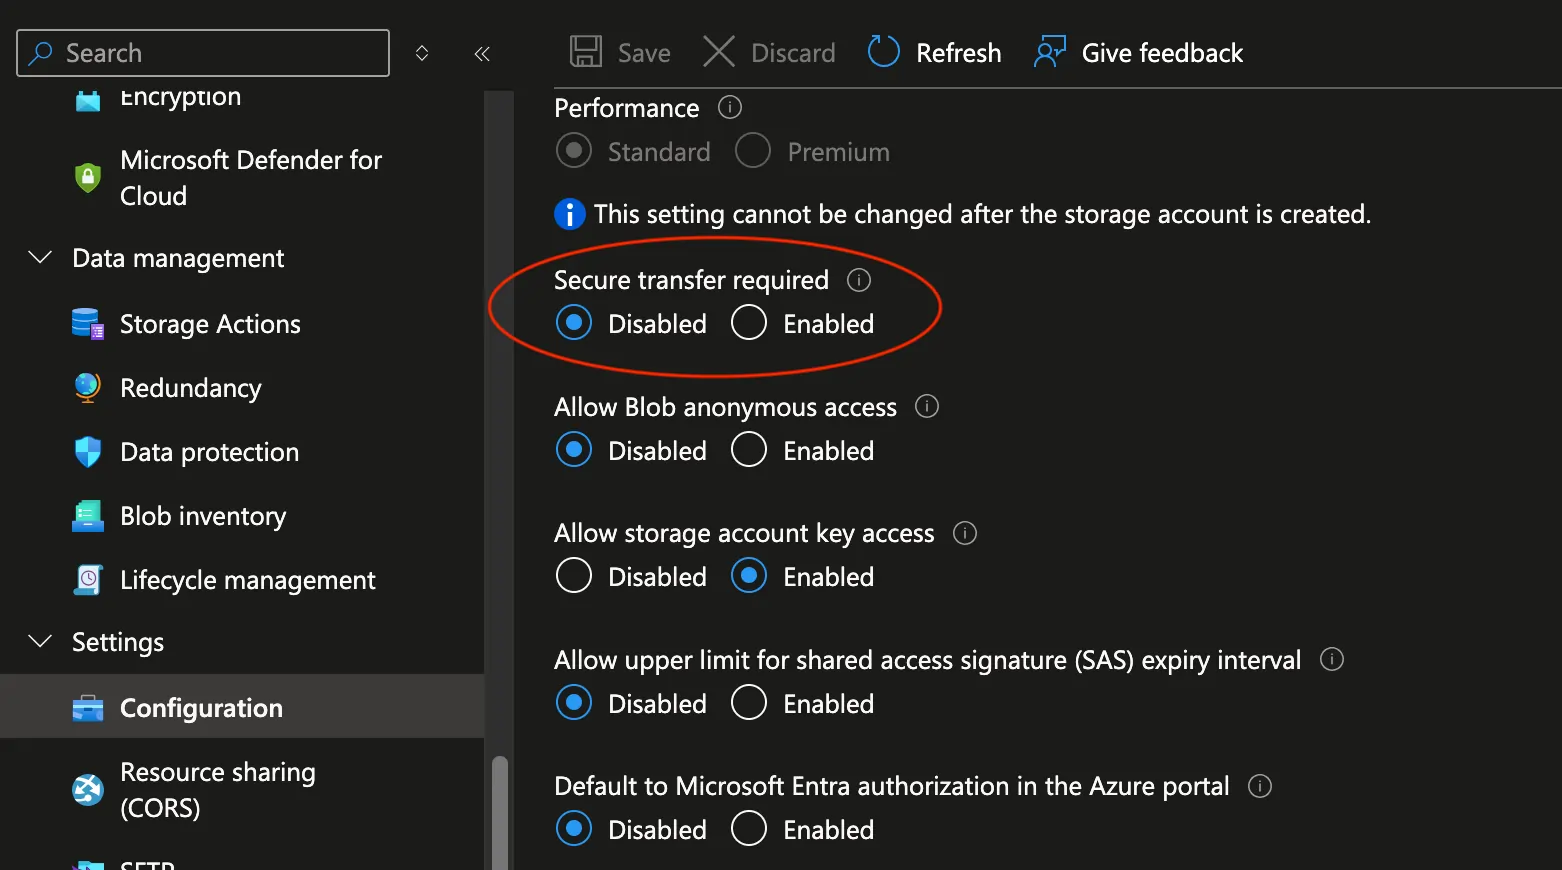Image resolution: width=1562 pixels, height=870 pixels.
Task: Click the Redundancy globe icon
Action: click(x=88, y=388)
